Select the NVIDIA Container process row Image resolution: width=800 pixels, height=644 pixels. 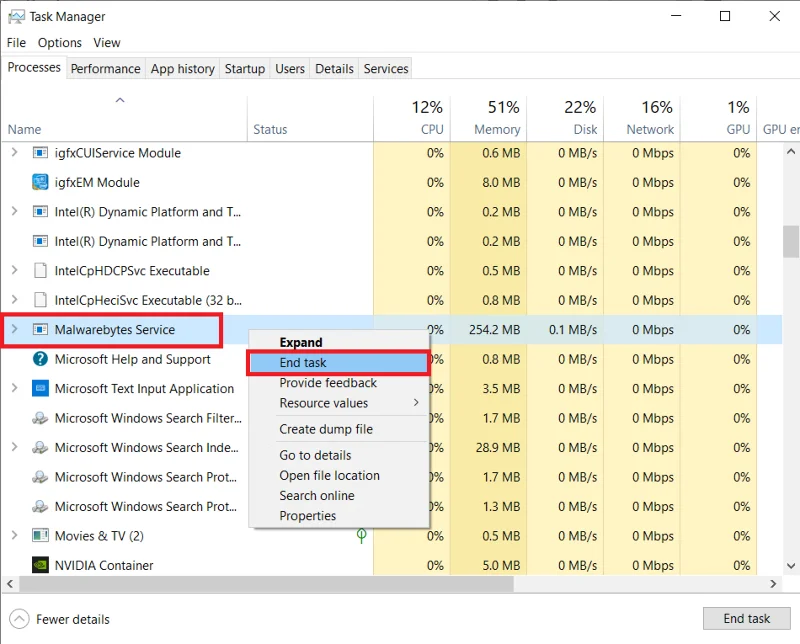tap(392, 565)
